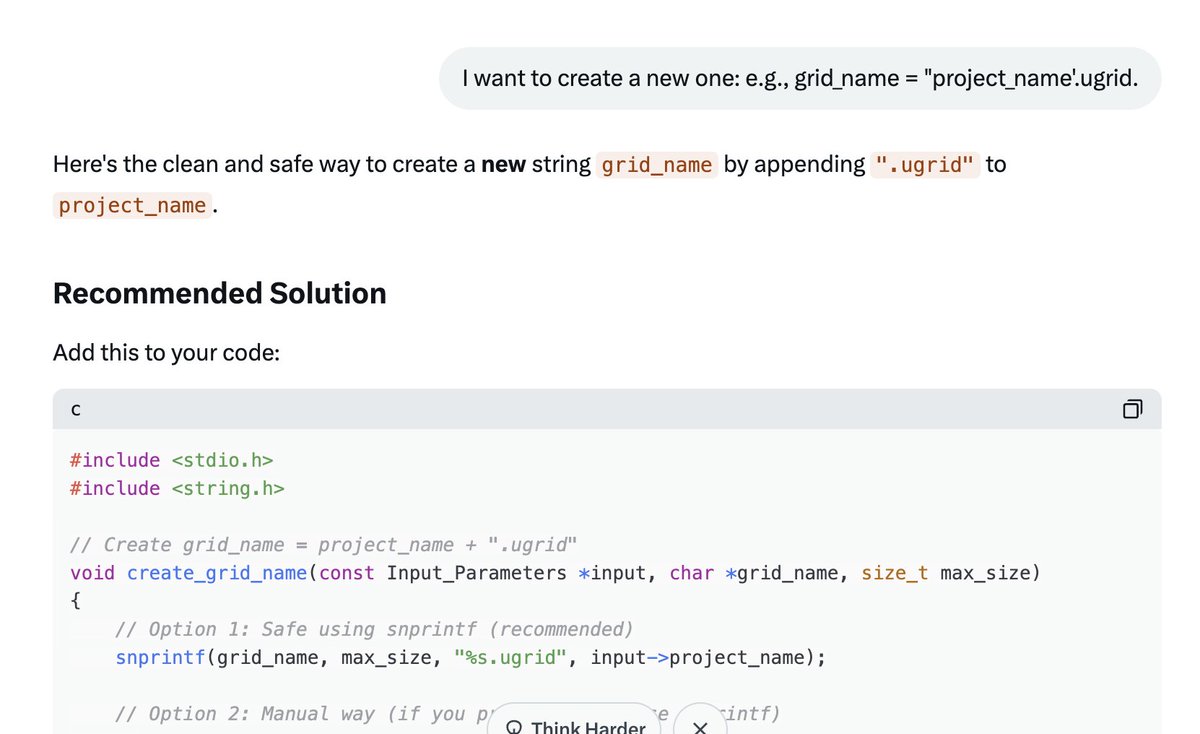Click the 'Option 1: Safe using snprintf' comment

[374, 629]
